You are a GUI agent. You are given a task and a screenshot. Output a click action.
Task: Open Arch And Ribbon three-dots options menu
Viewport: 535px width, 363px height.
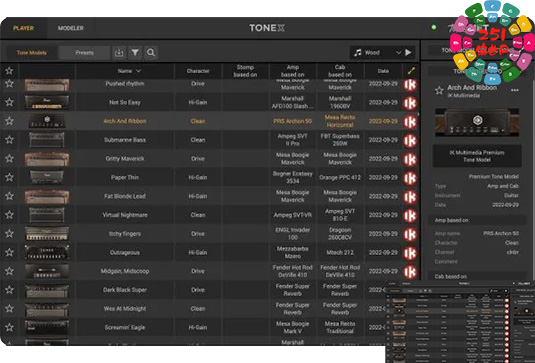515,90
